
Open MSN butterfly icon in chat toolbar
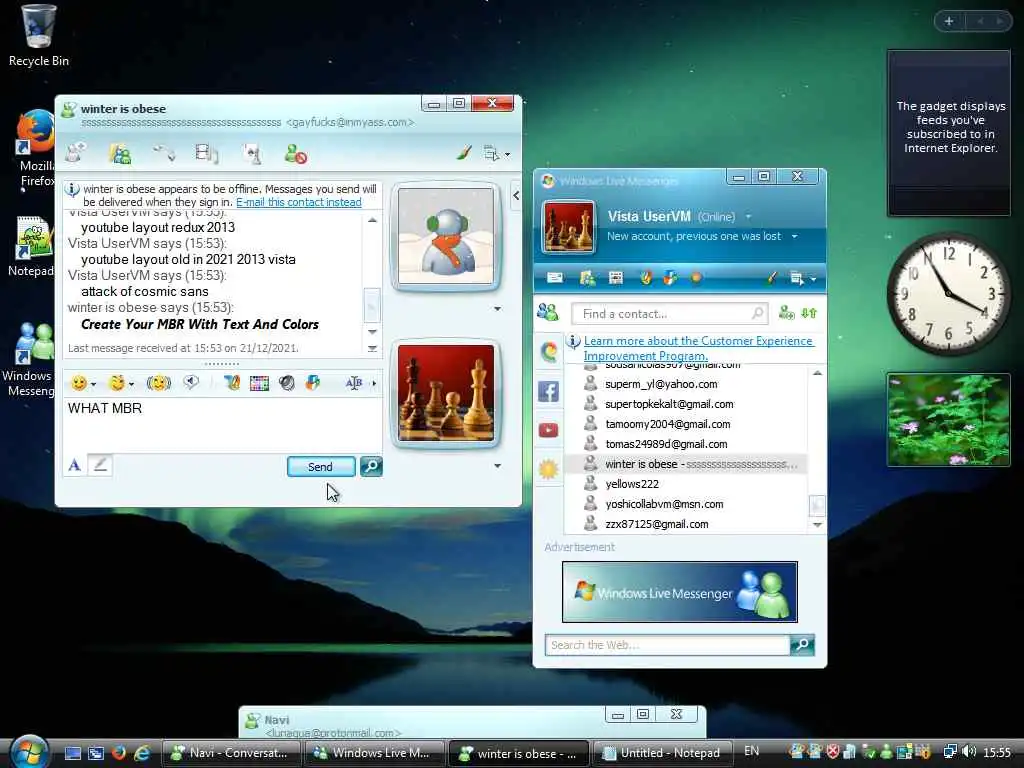click(x=231, y=383)
